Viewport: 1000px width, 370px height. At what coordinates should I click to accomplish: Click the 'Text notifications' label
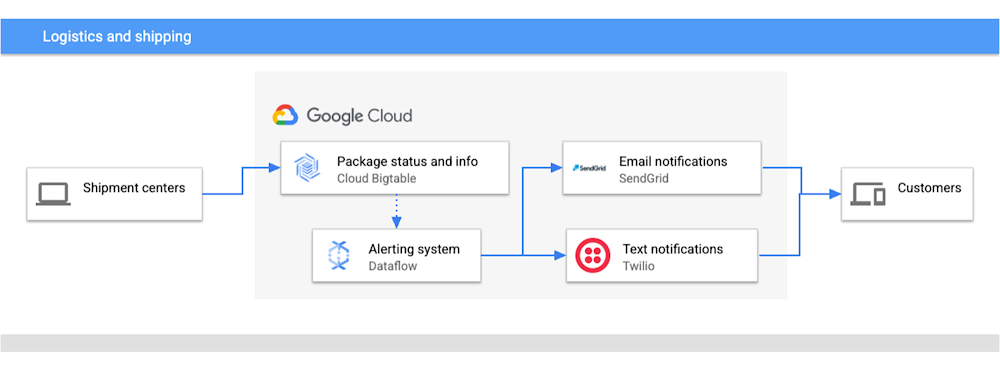point(673,249)
